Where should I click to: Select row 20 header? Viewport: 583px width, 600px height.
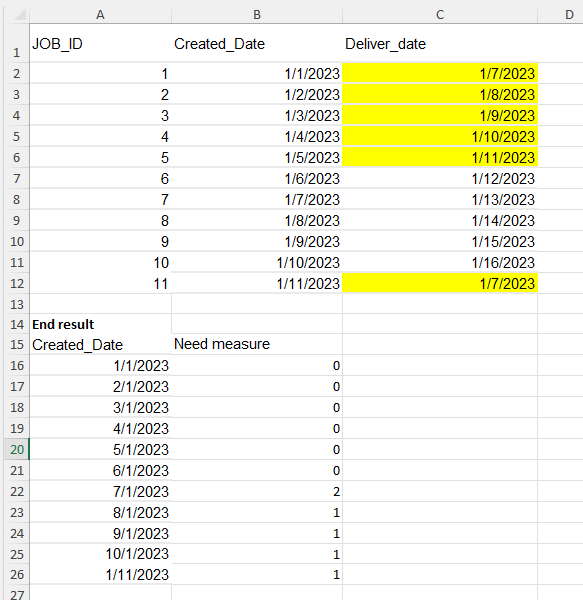point(16,449)
